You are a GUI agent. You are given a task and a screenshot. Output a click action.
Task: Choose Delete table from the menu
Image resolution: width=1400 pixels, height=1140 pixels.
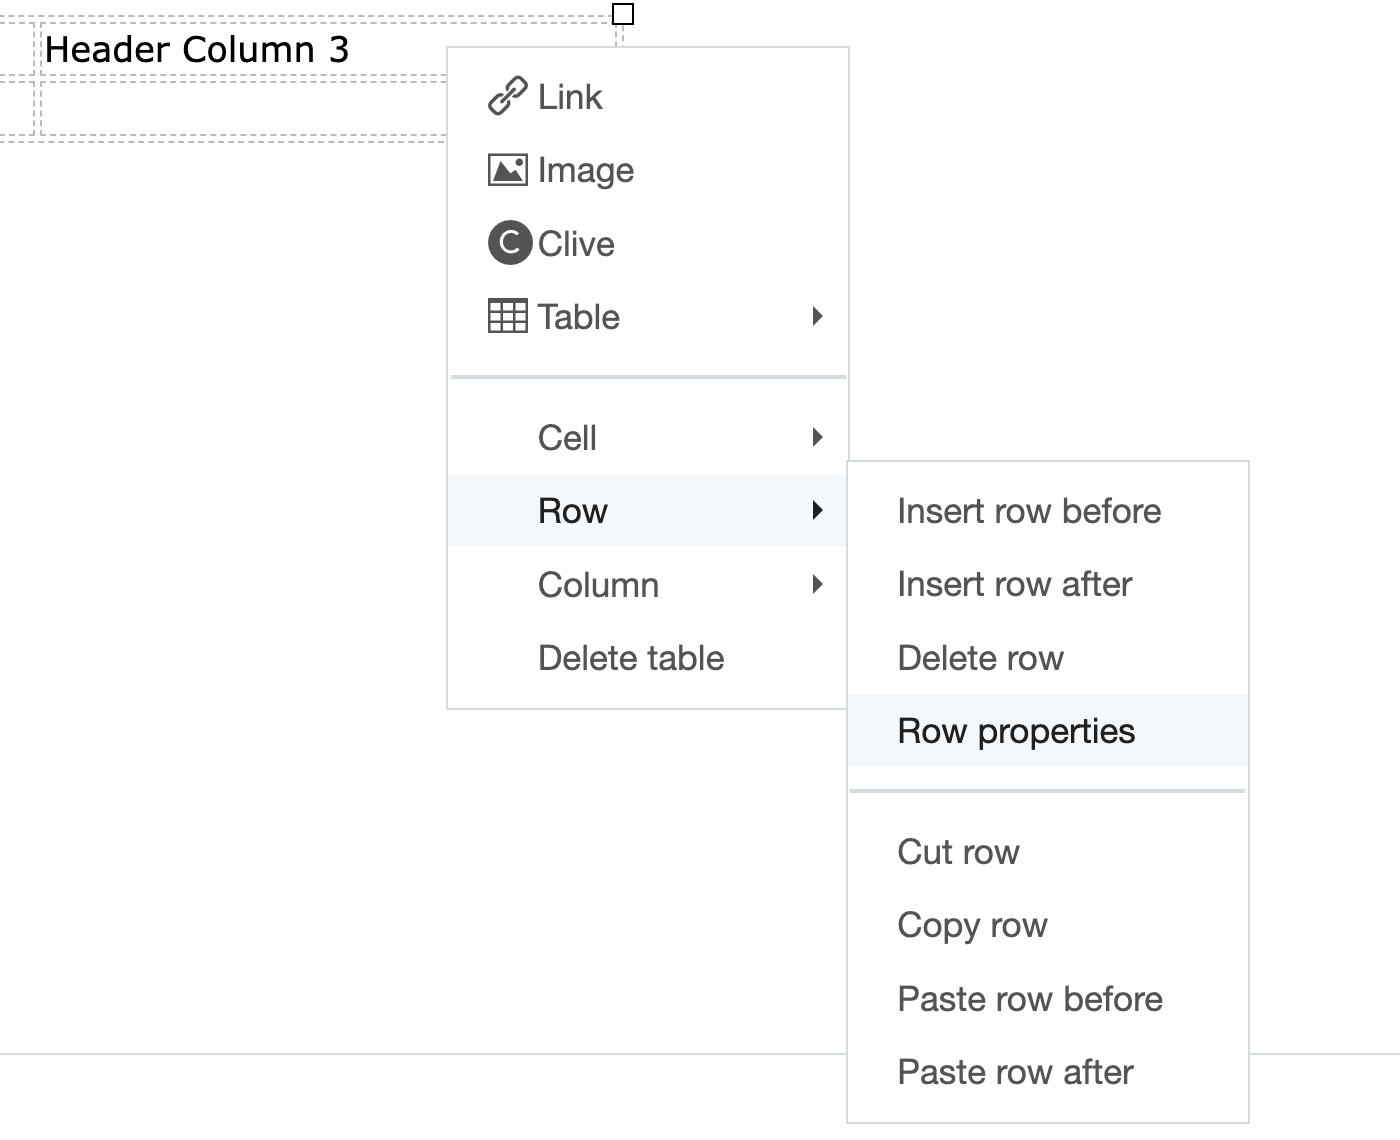click(631, 657)
